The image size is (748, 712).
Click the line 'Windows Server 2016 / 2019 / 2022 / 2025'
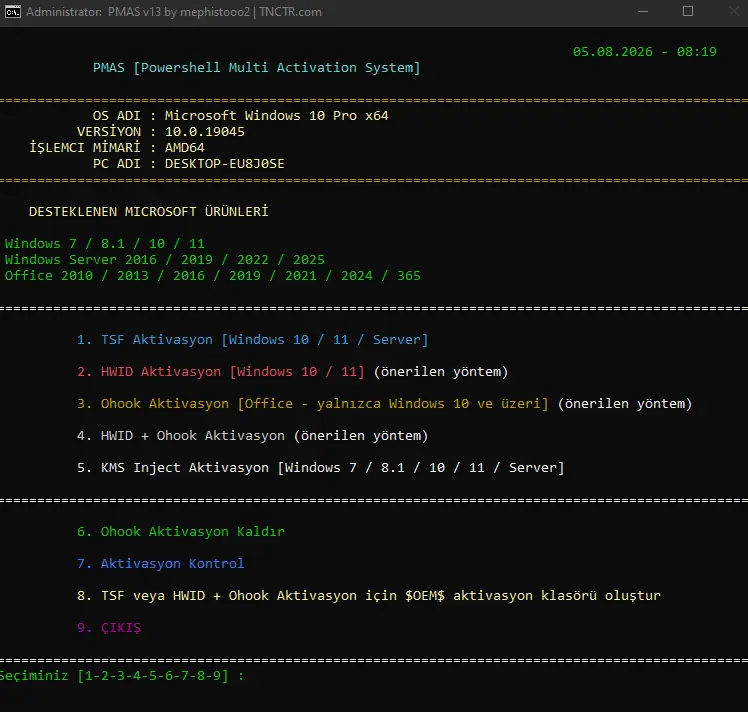coord(165,259)
